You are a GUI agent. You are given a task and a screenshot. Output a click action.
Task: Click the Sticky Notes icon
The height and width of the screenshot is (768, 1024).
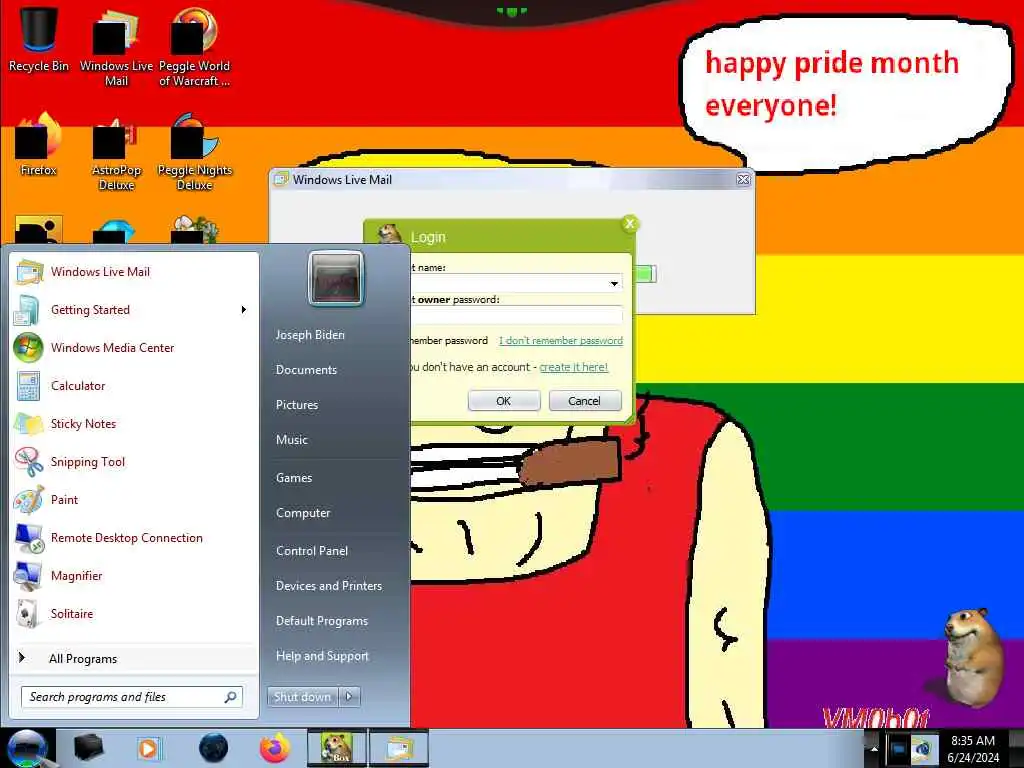click(x=29, y=424)
